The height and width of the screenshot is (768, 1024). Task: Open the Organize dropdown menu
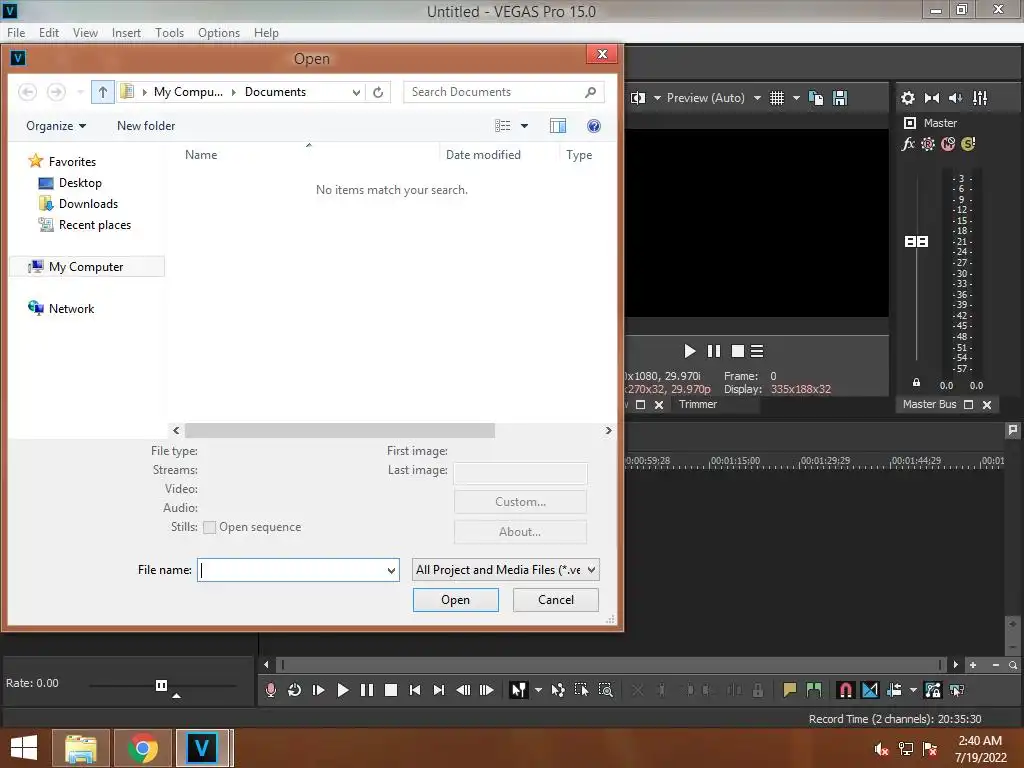pyautogui.click(x=56, y=126)
